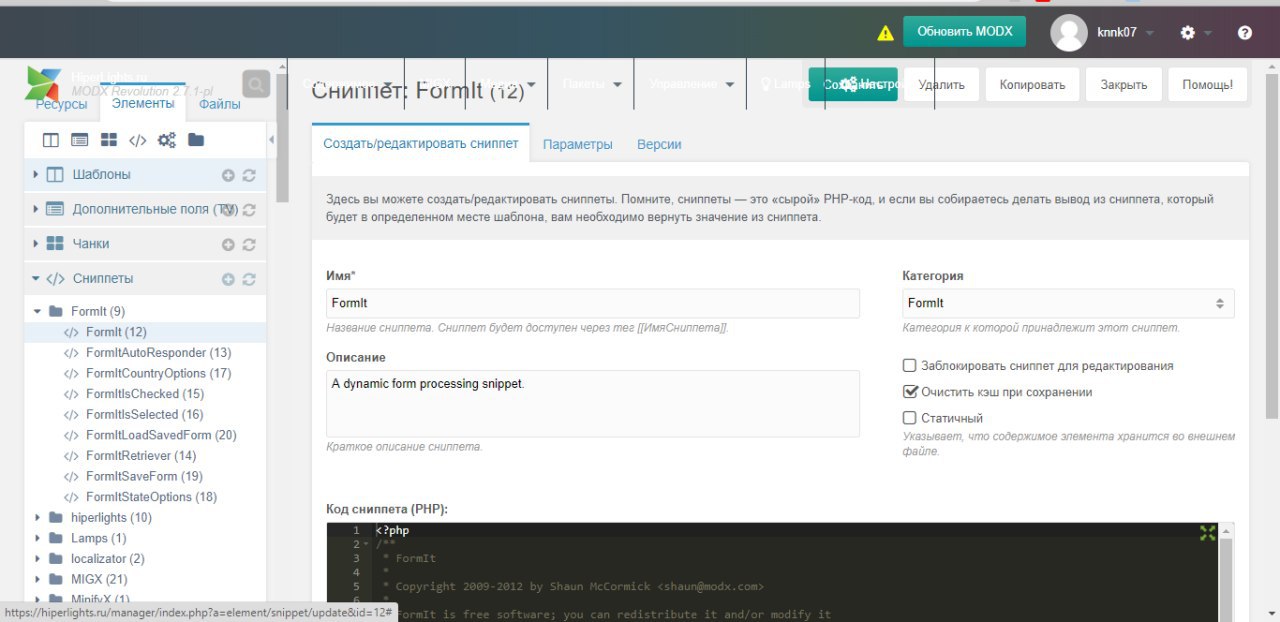
Task: Refresh the Шаблоны section
Action: (x=249, y=175)
